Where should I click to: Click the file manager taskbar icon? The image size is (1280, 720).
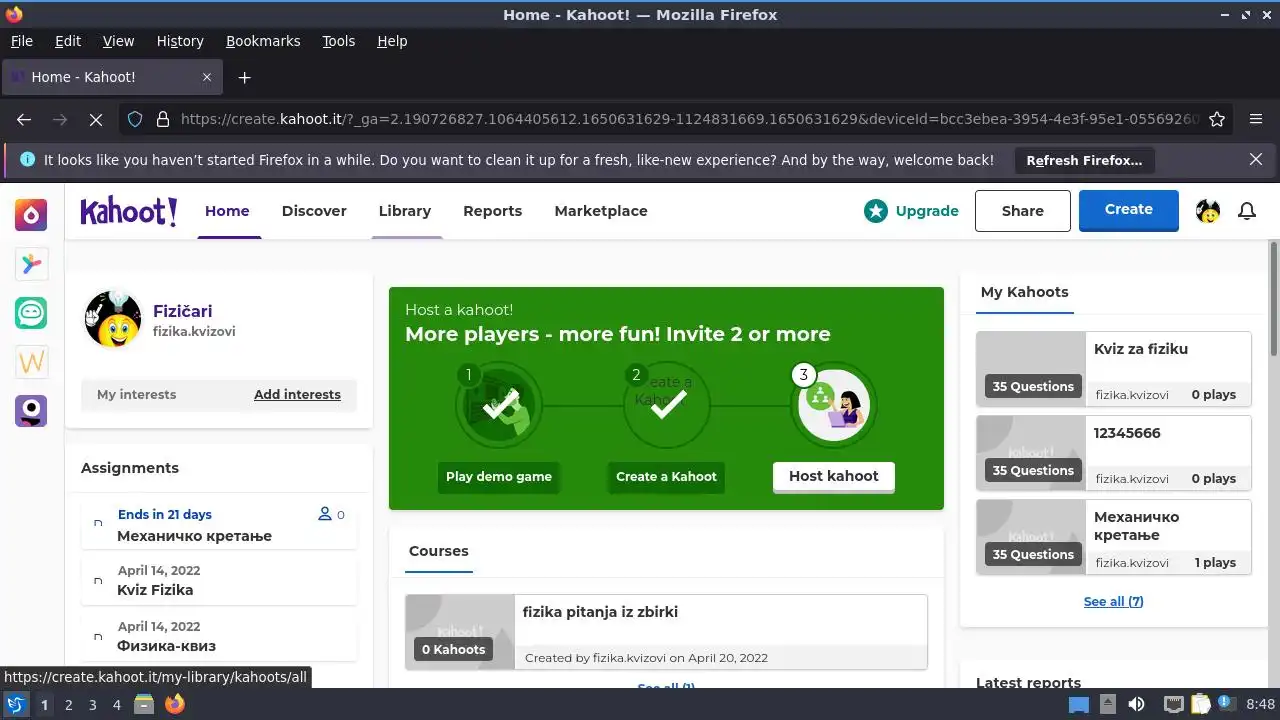[144, 705]
